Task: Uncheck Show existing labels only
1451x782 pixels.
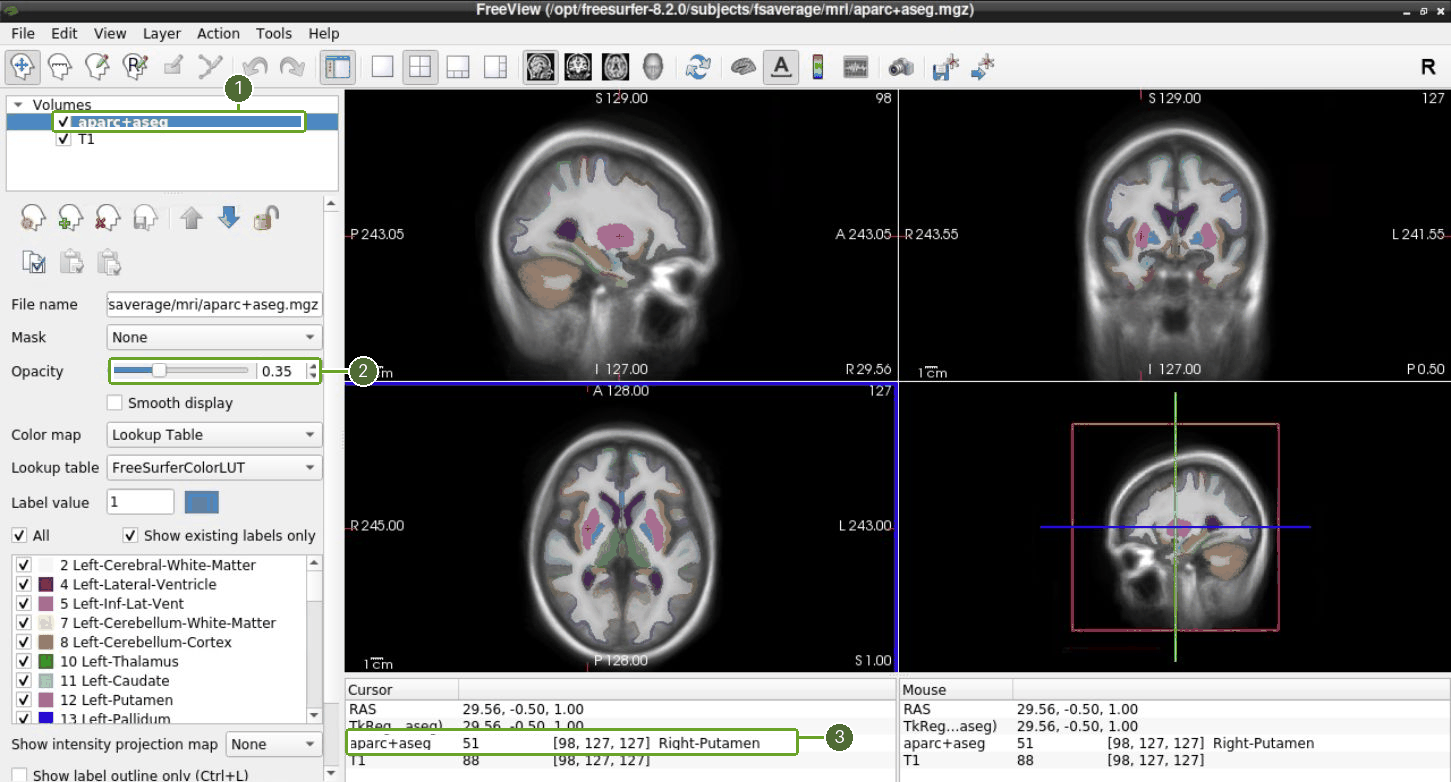Action: click(x=130, y=536)
